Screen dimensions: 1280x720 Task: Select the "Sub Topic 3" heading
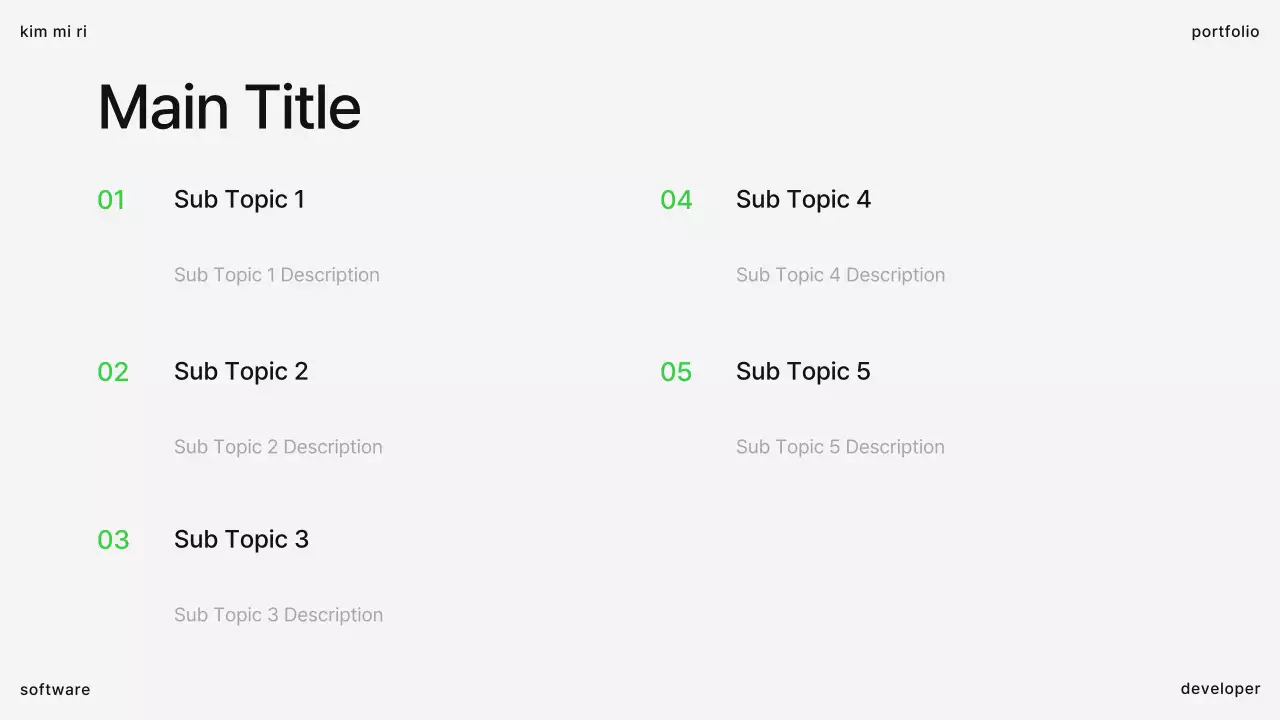click(241, 539)
